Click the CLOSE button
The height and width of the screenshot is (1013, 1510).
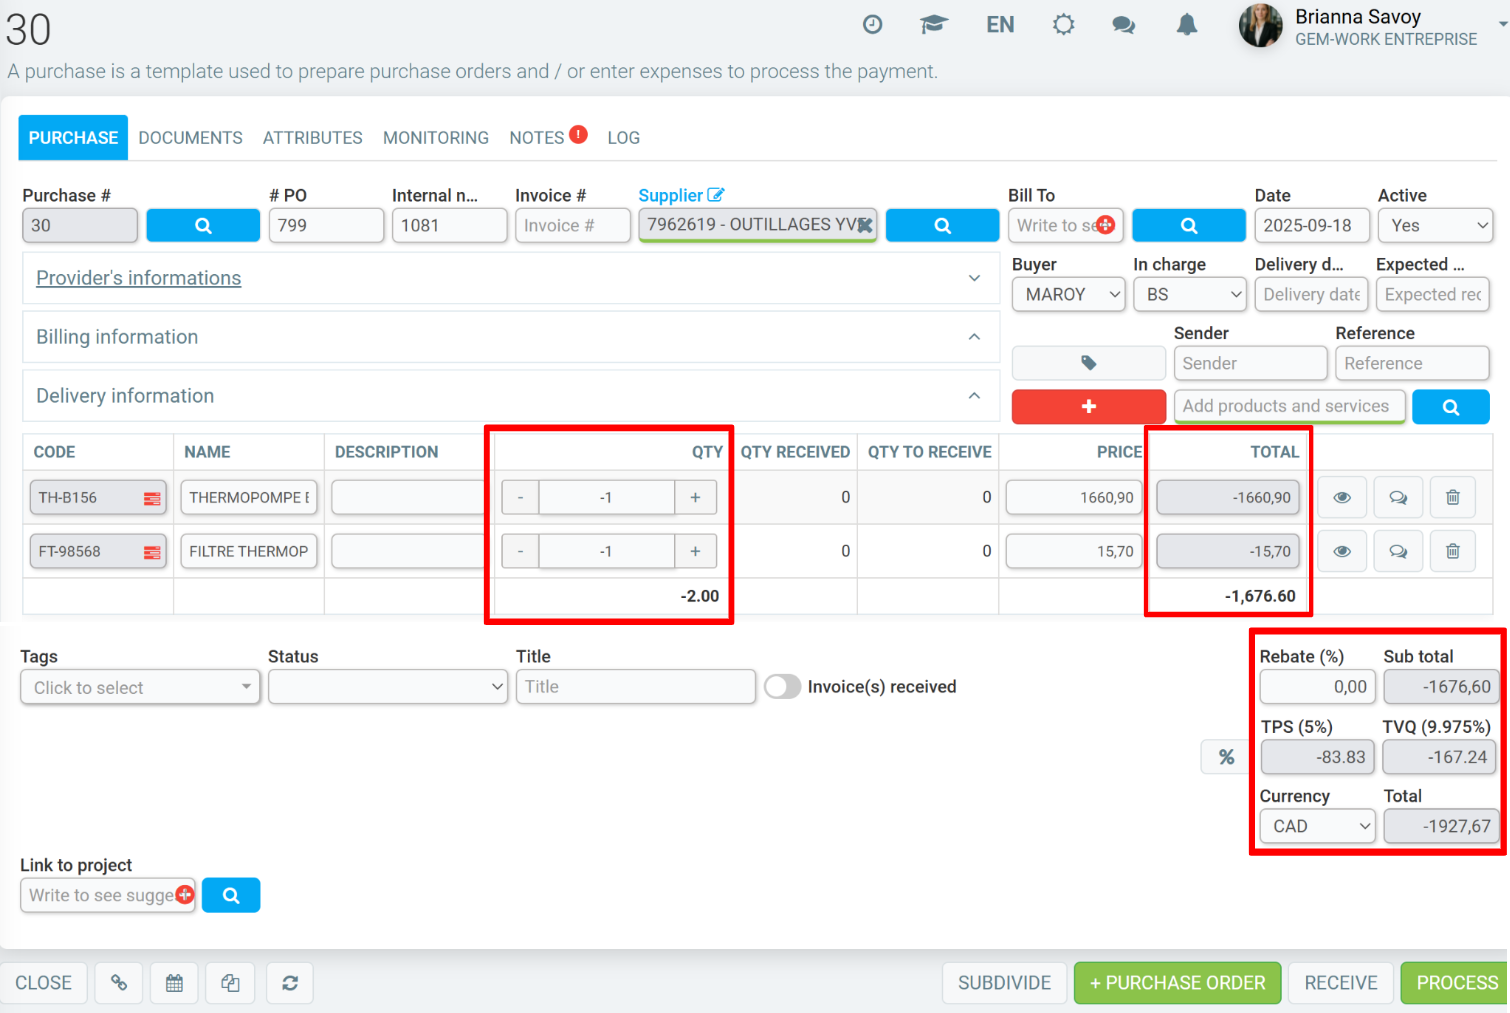[43, 983]
